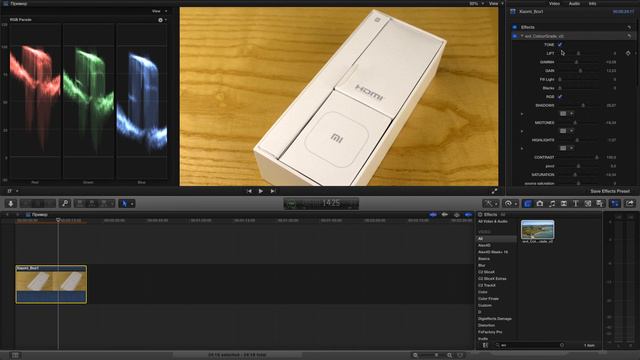This screenshot has width=640, height=360.
Task: Play the viewer video
Action: (261, 191)
